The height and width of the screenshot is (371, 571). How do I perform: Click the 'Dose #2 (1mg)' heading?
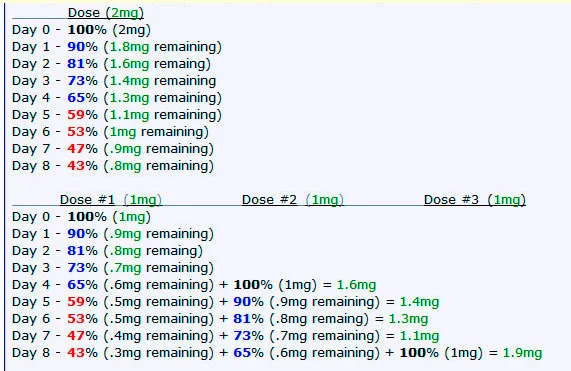pos(293,200)
